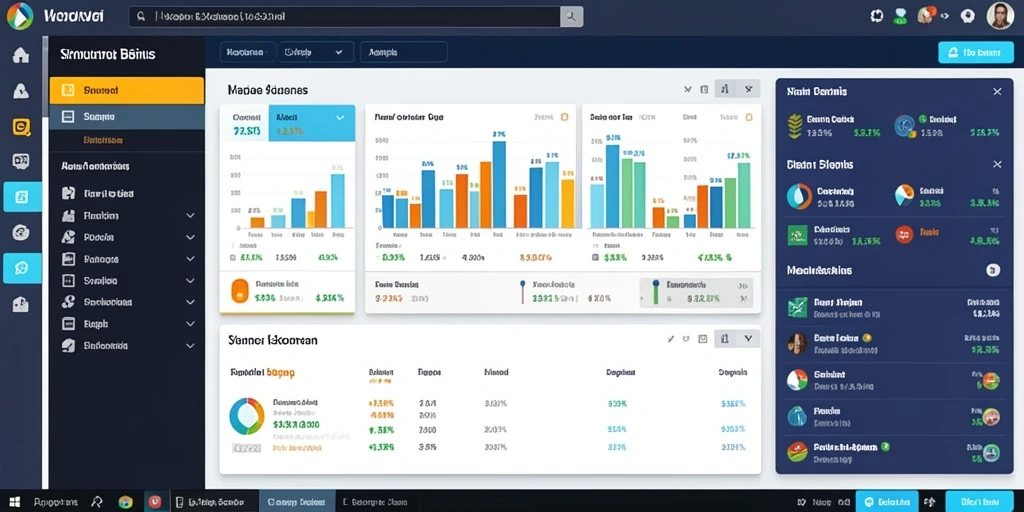Open the second dropdown with chevron in top toolbar

pos(315,52)
